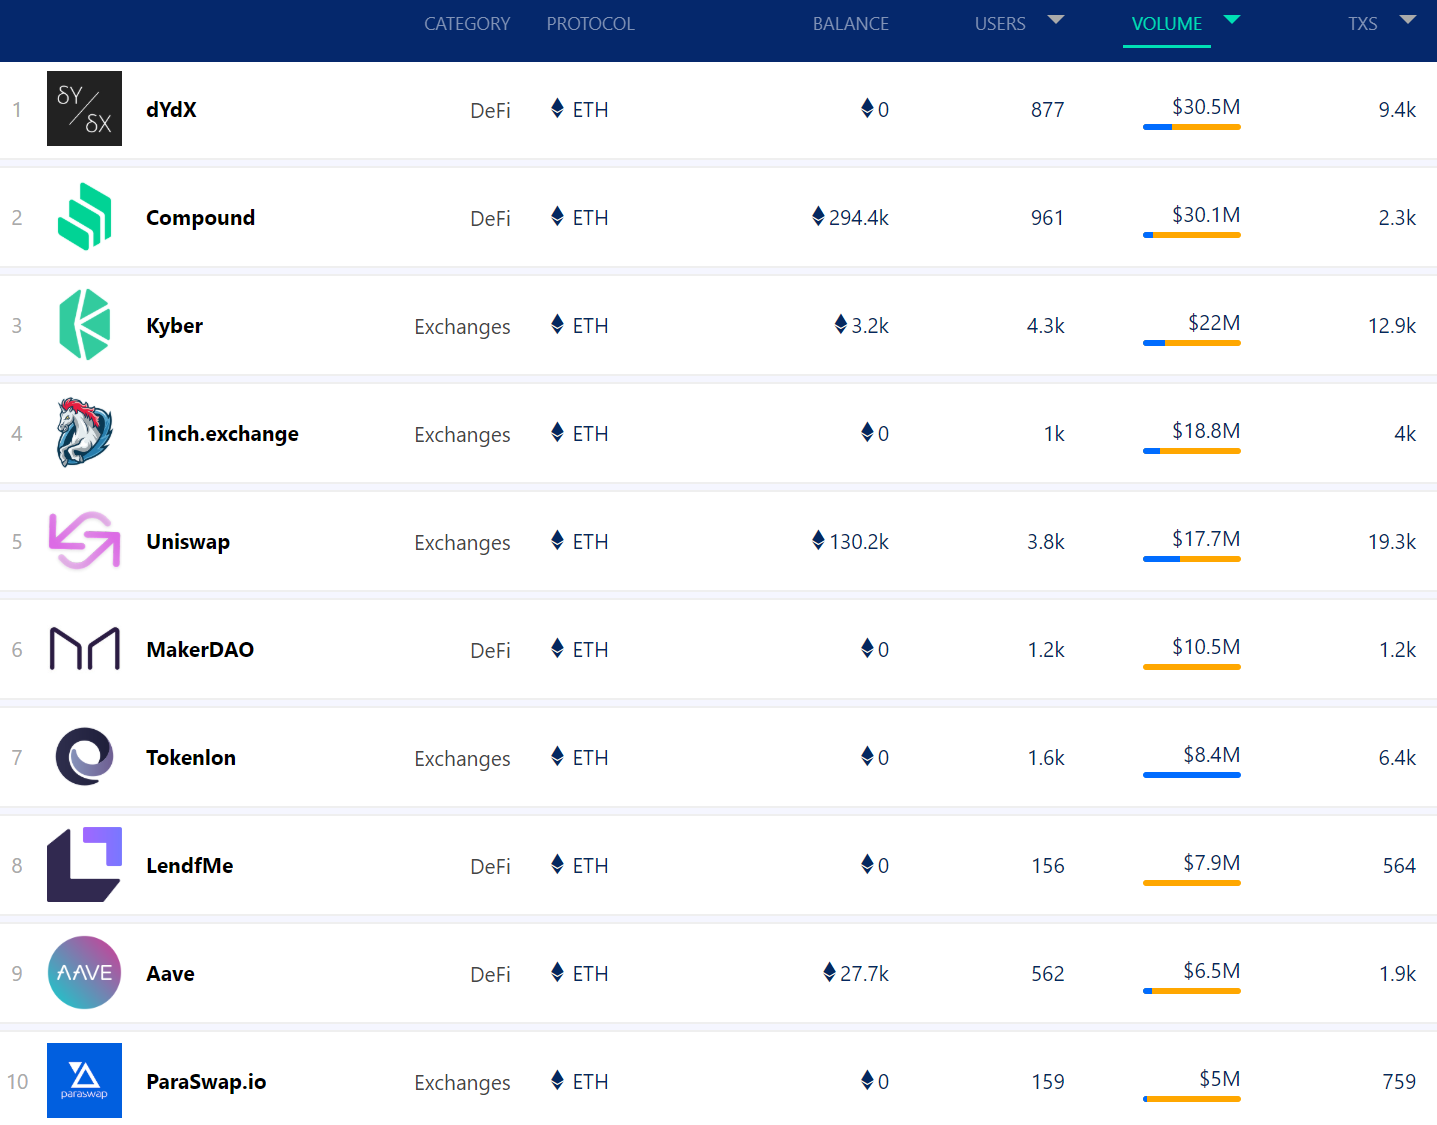Click the ETH protocol icon in Compound row
The image size is (1437, 1125).
(557, 216)
